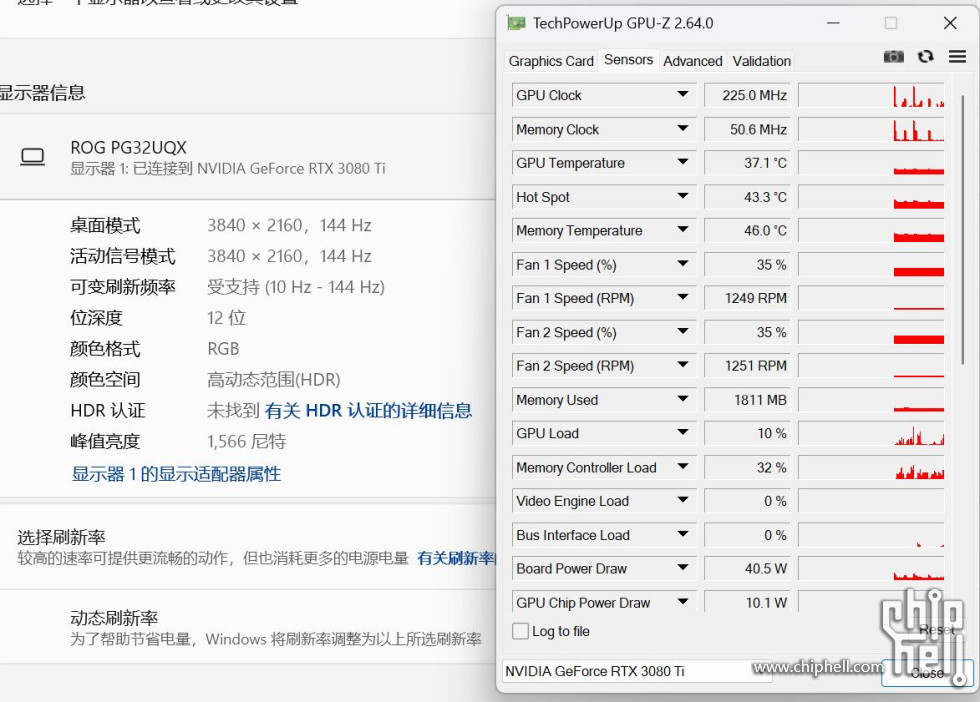Minimize the GPU-Z window

coord(833,23)
